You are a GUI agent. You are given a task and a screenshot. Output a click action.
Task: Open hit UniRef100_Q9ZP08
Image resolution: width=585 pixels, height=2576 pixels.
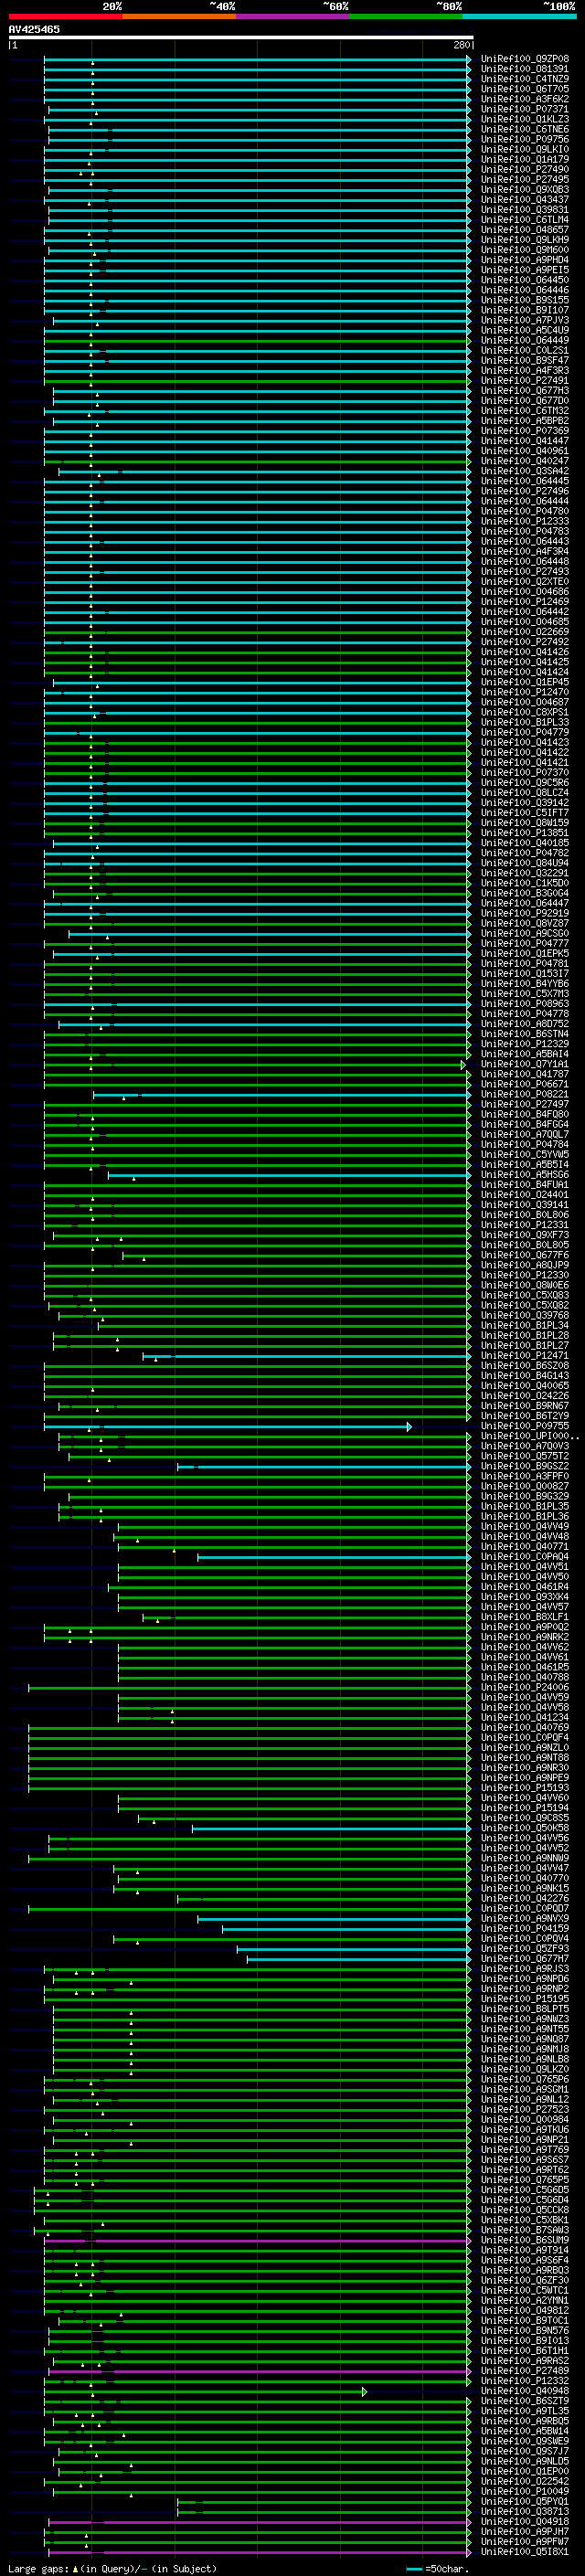(525, 59)
